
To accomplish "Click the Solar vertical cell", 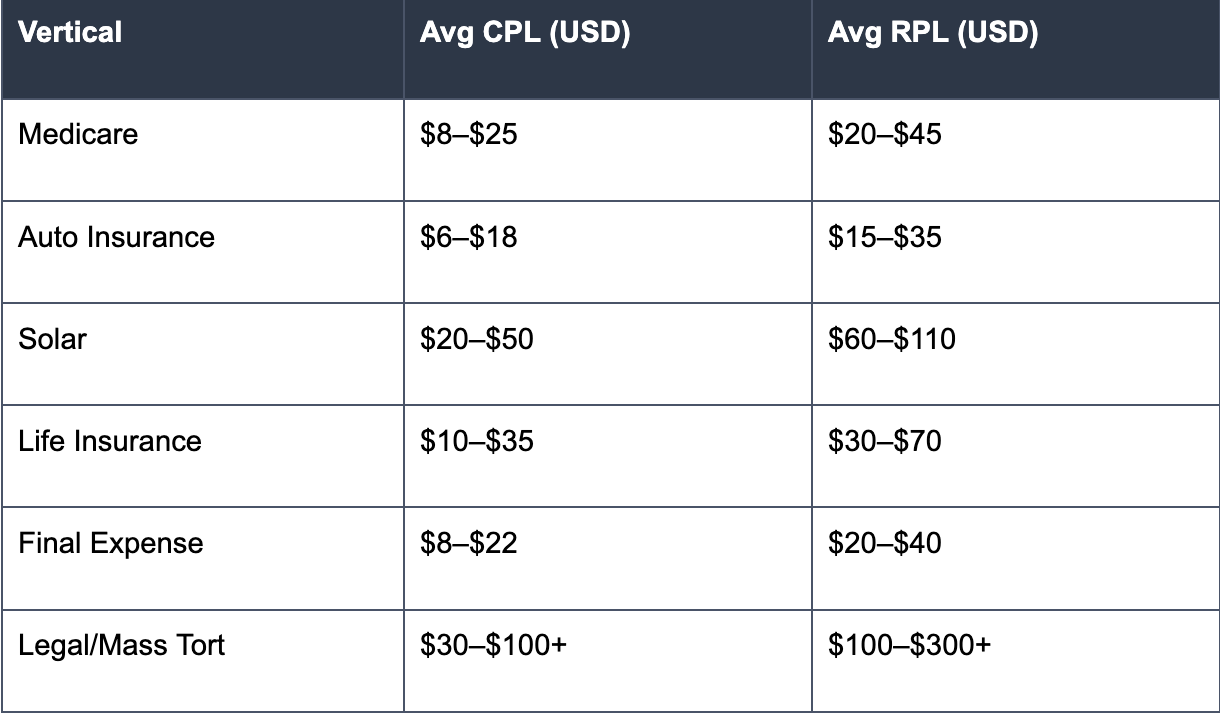I will [x=202, y=354].
